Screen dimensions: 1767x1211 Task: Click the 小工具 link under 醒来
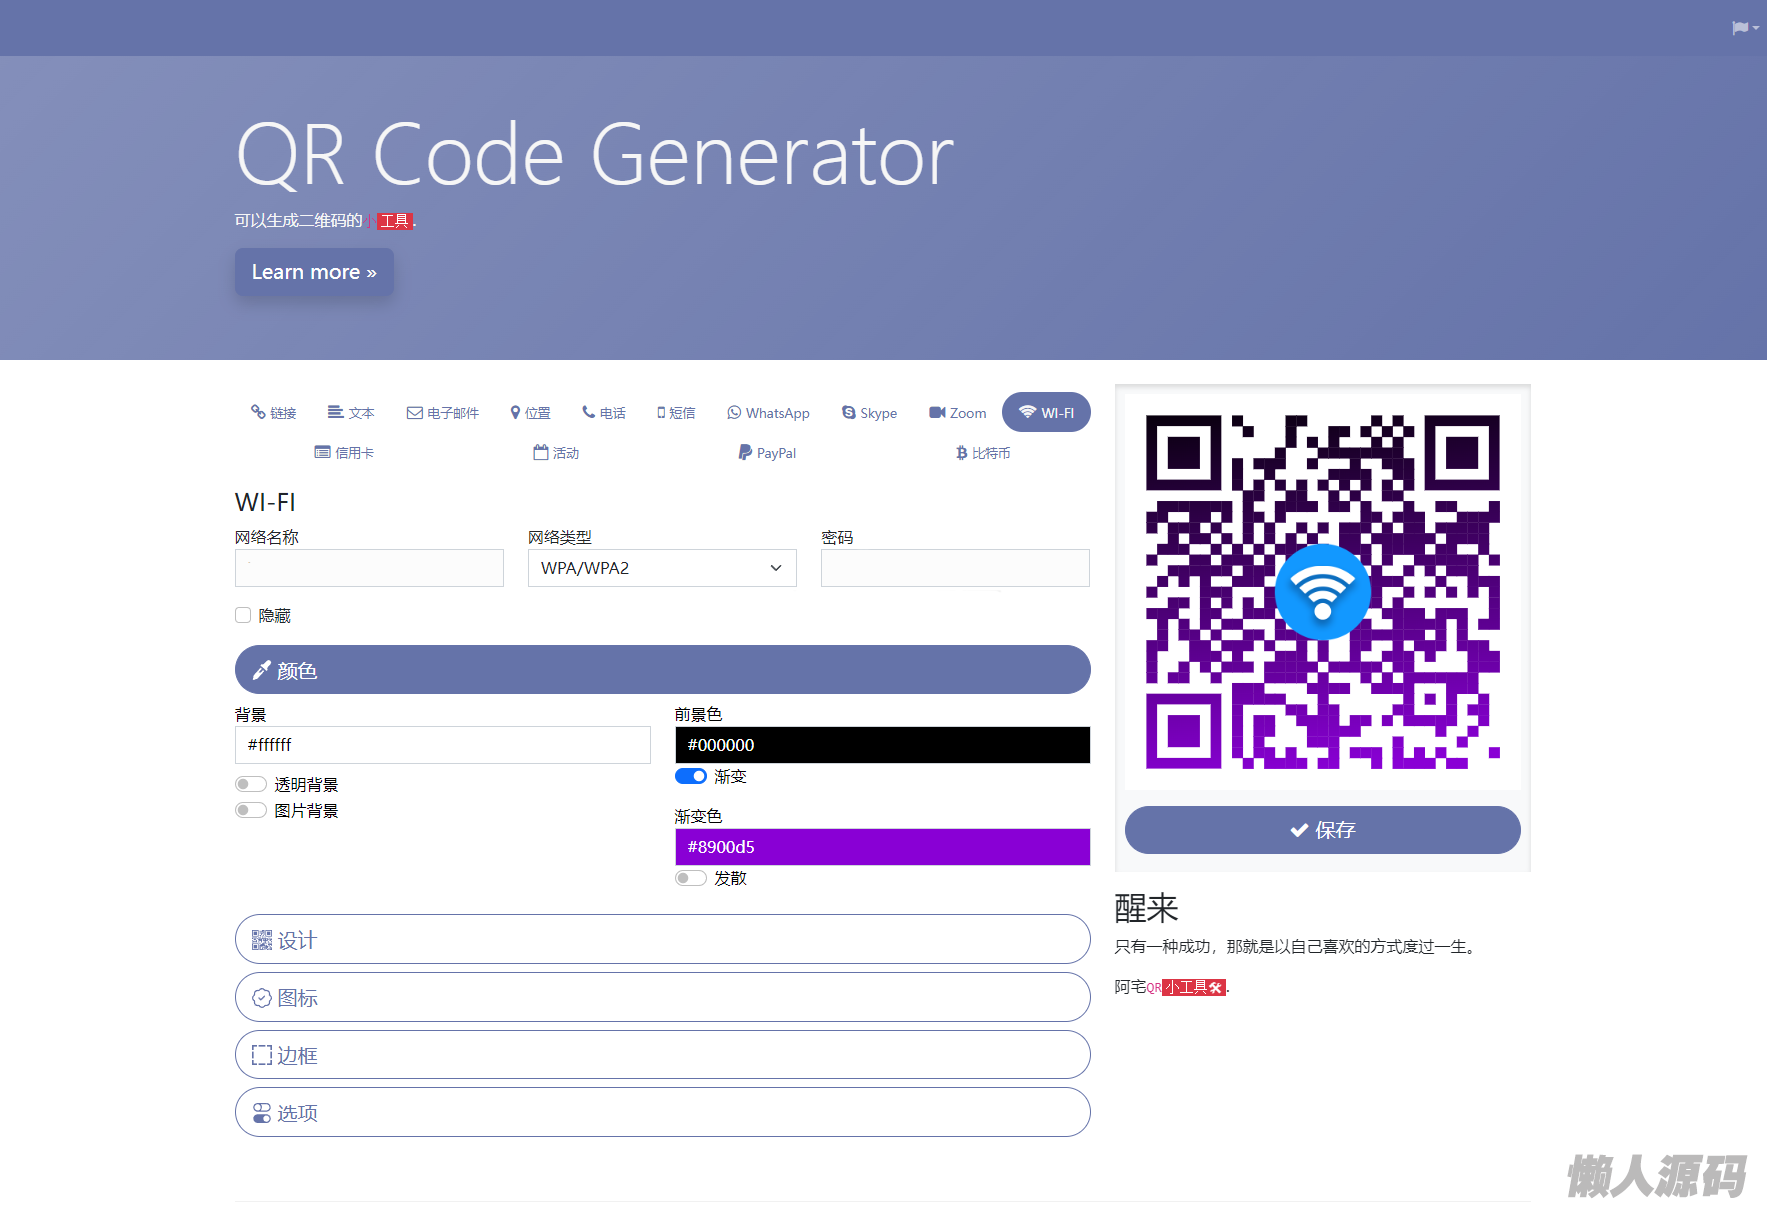click(x=1194, y=987)
